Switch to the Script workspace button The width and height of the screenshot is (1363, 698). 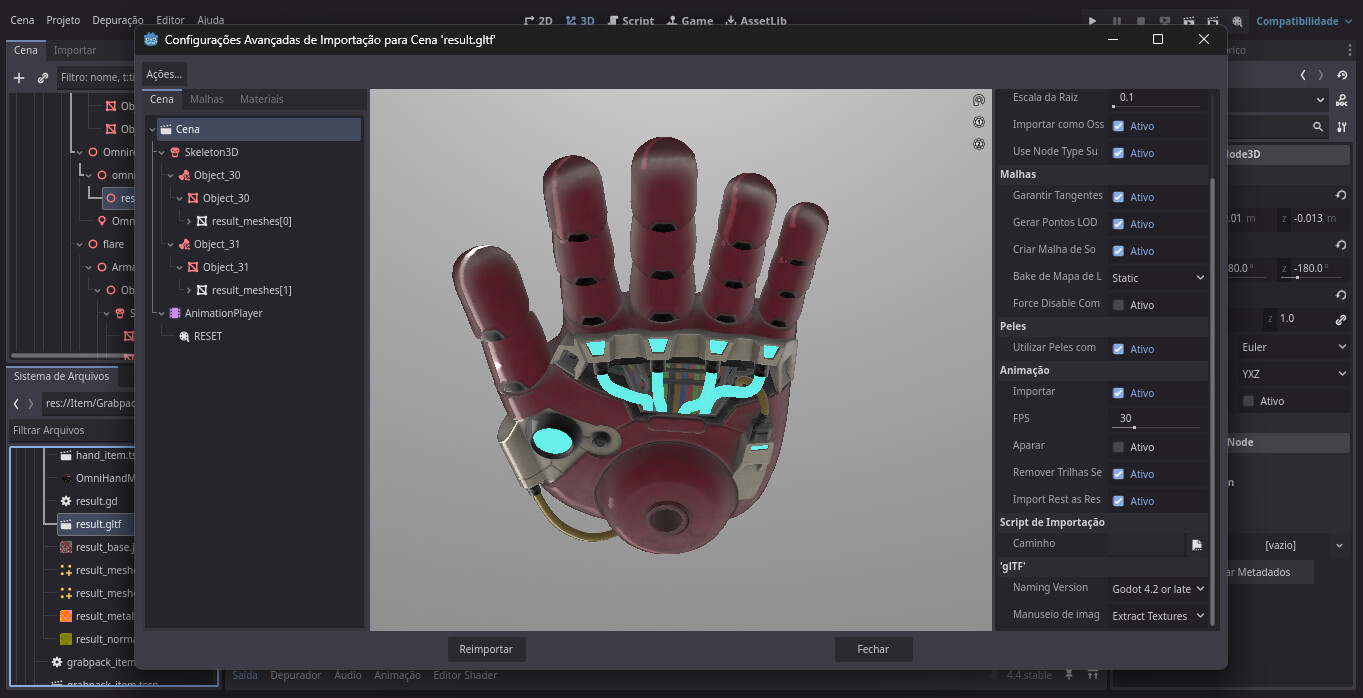[630, 21]
